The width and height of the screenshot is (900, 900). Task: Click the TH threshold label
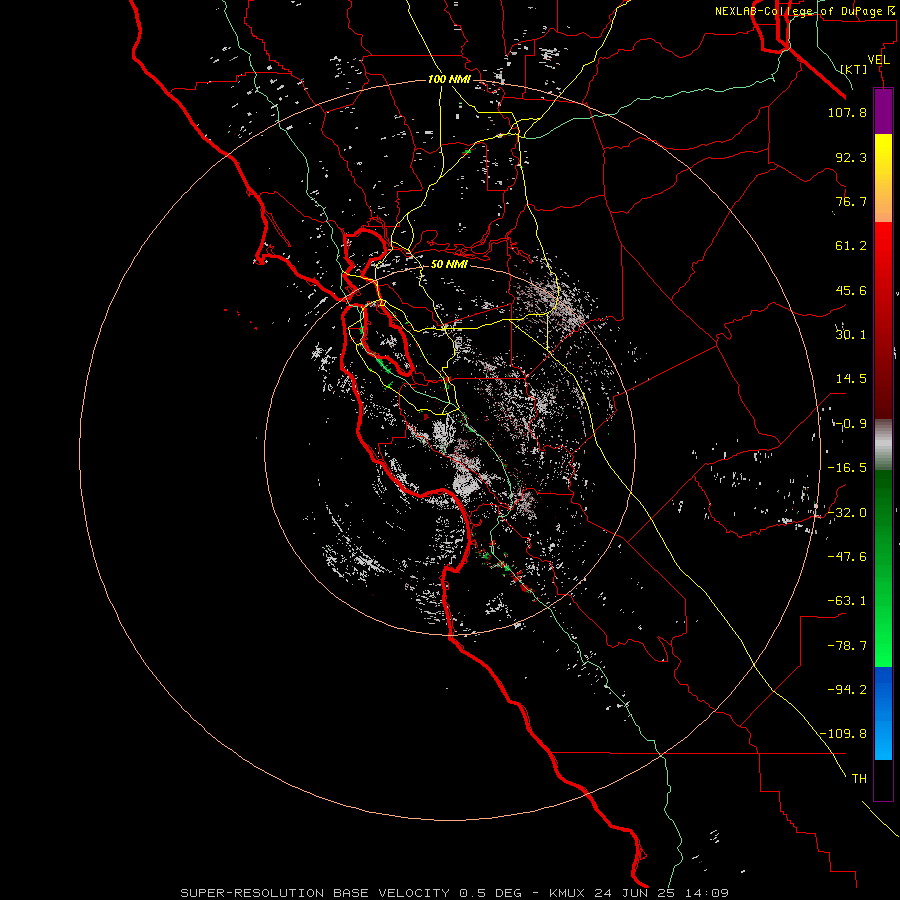click(x=859, y=779)
